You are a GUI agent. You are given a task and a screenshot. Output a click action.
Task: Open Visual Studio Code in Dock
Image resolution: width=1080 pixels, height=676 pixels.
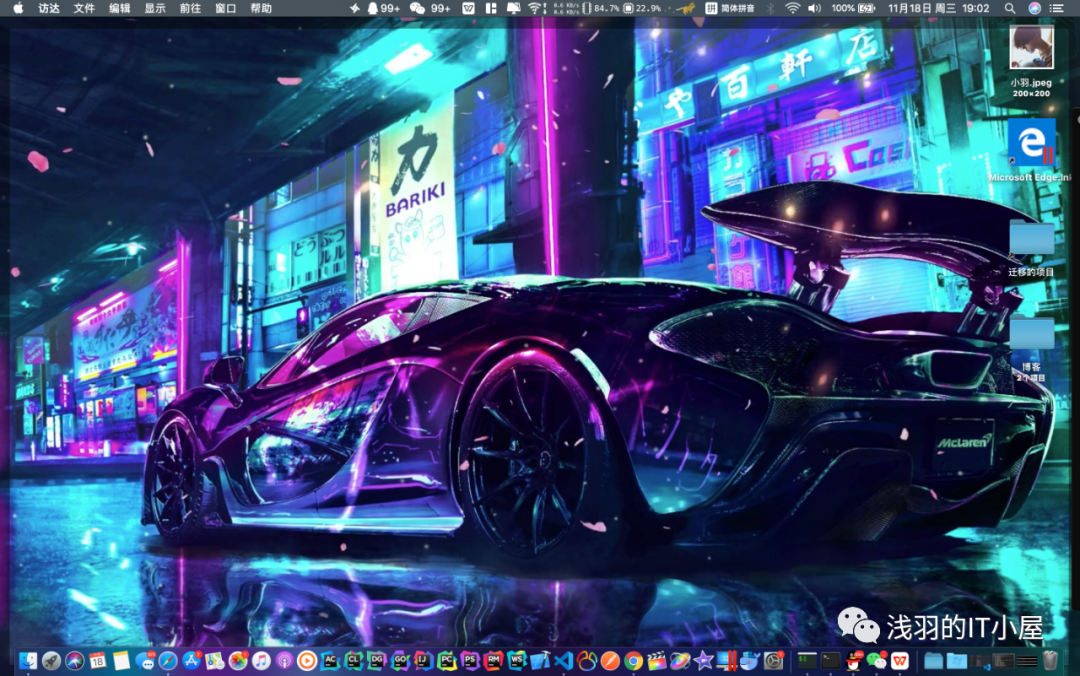563,661
